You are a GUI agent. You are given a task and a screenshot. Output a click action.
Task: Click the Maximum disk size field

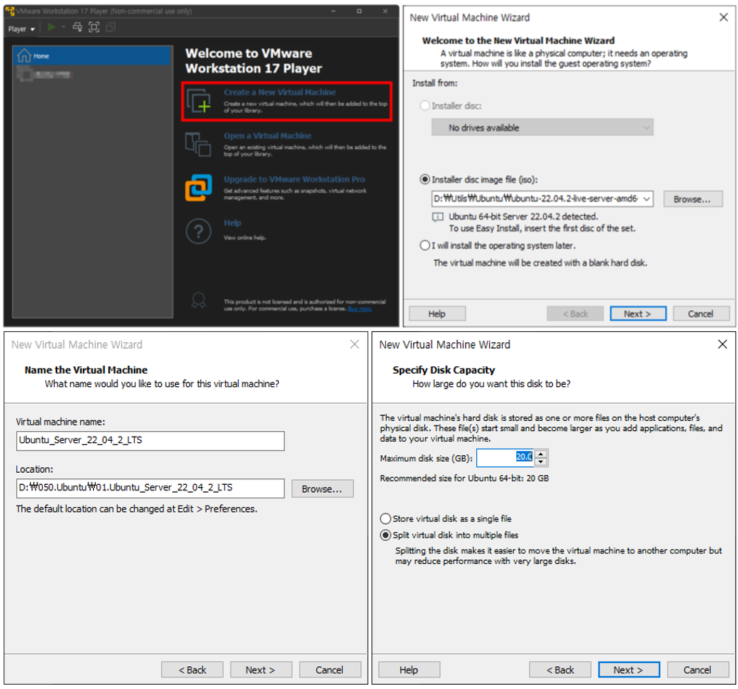(x=505, y=457)
